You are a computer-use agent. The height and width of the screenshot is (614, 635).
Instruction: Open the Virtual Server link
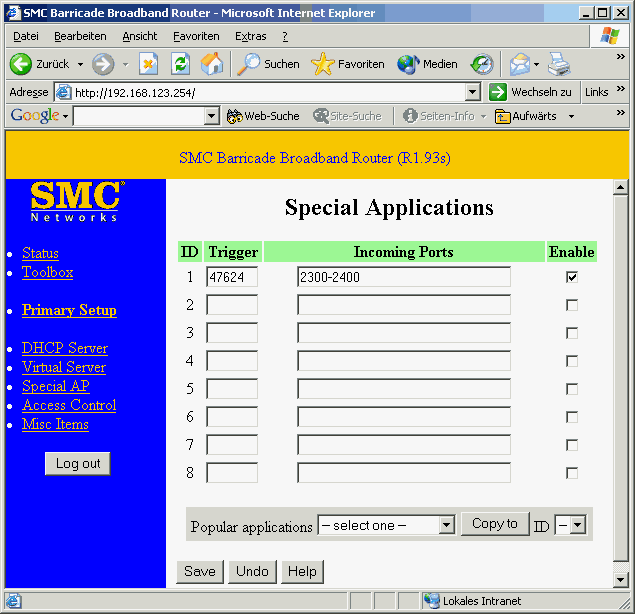[x=64, y=367]
